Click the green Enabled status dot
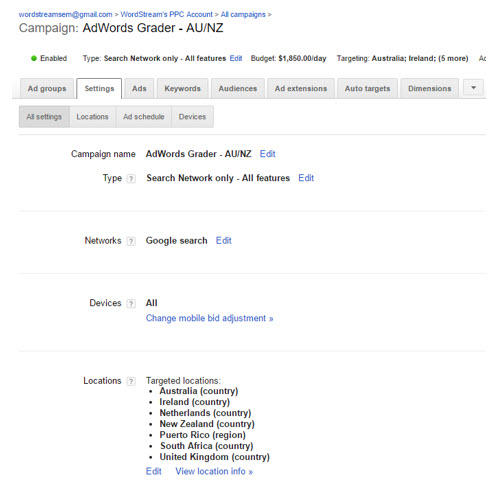Image resolution: width=497 pixels, height=483 pixels. point(34,58)
